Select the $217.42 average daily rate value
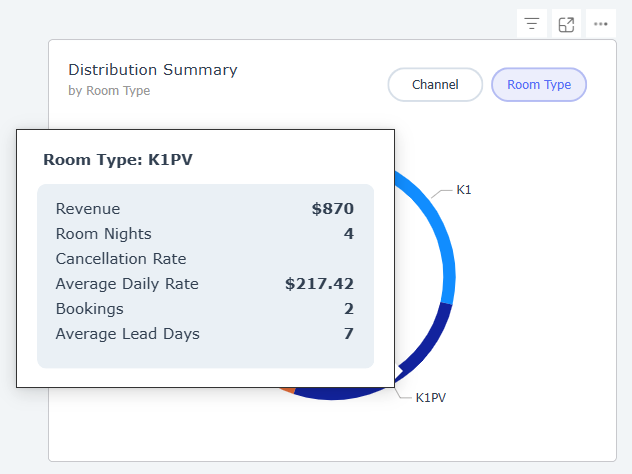 pyautogui.click(x=319, y=284)
